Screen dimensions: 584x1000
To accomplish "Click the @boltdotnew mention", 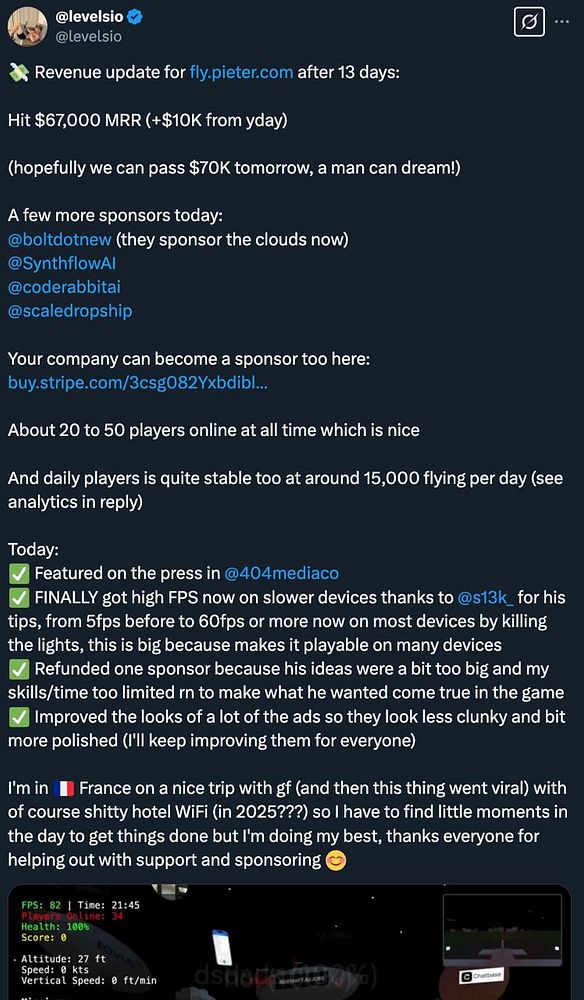I will (x=56, y=239).
